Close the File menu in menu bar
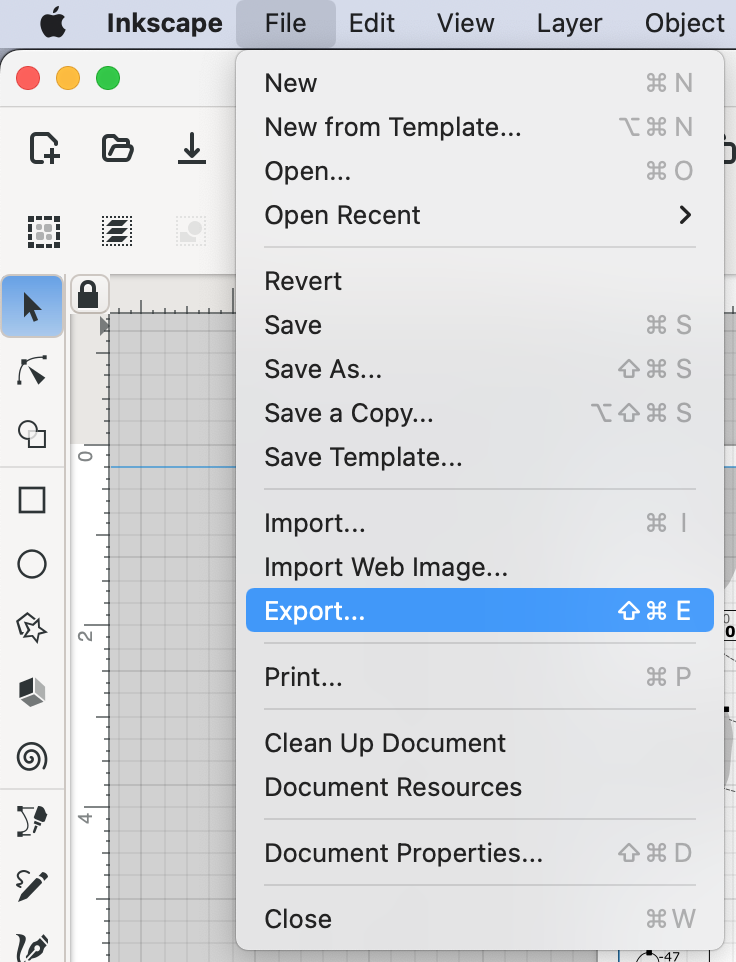Viewport: 736px width, 962px height. [286, 23]
